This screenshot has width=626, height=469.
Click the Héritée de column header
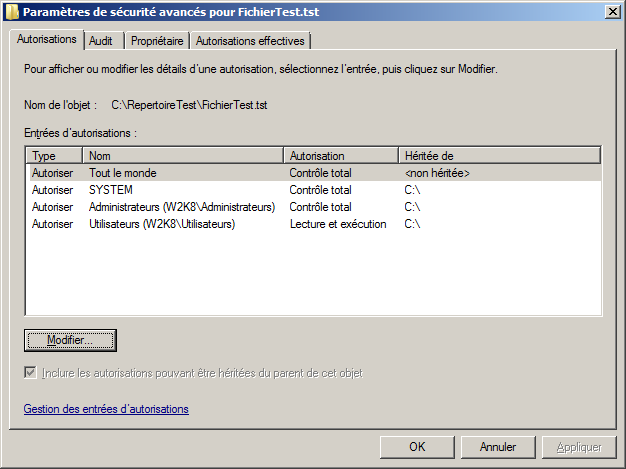(498, 156)
